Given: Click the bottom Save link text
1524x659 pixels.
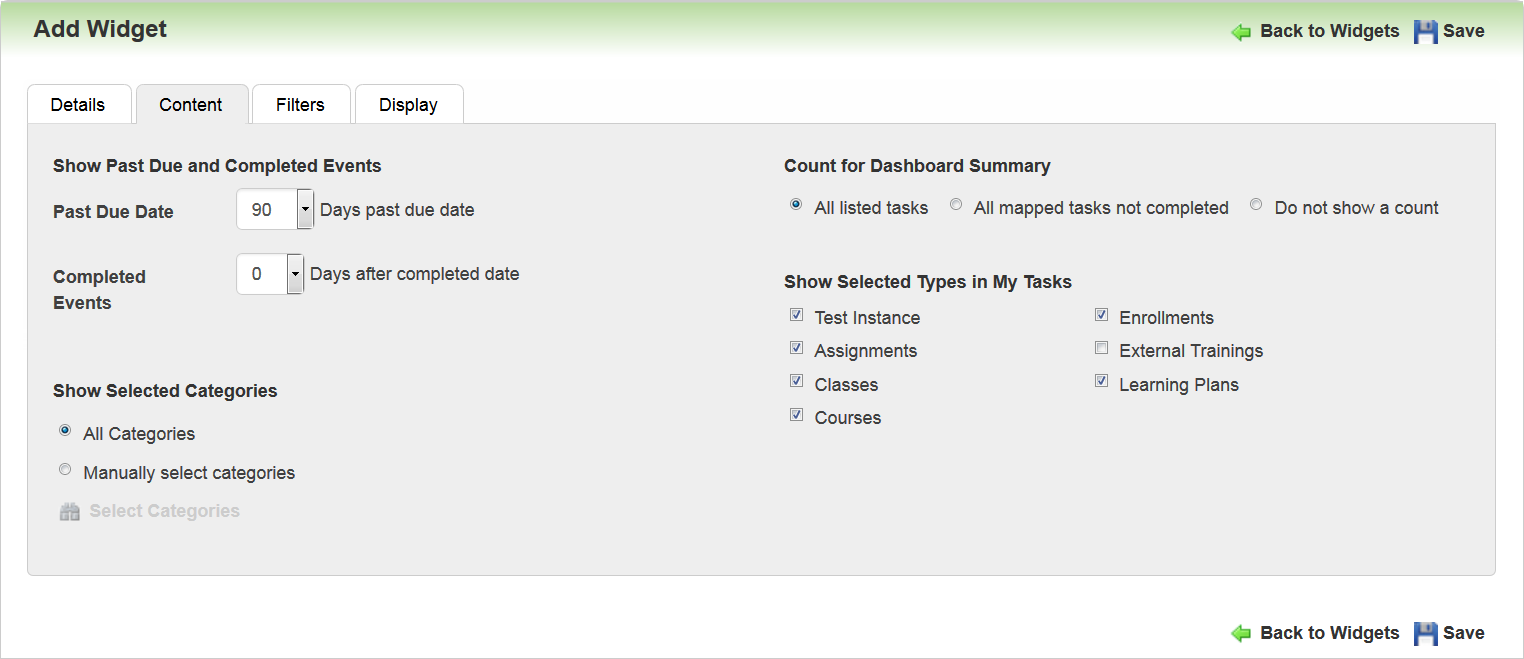Looking at the screenshot, I should point(1463,633).
